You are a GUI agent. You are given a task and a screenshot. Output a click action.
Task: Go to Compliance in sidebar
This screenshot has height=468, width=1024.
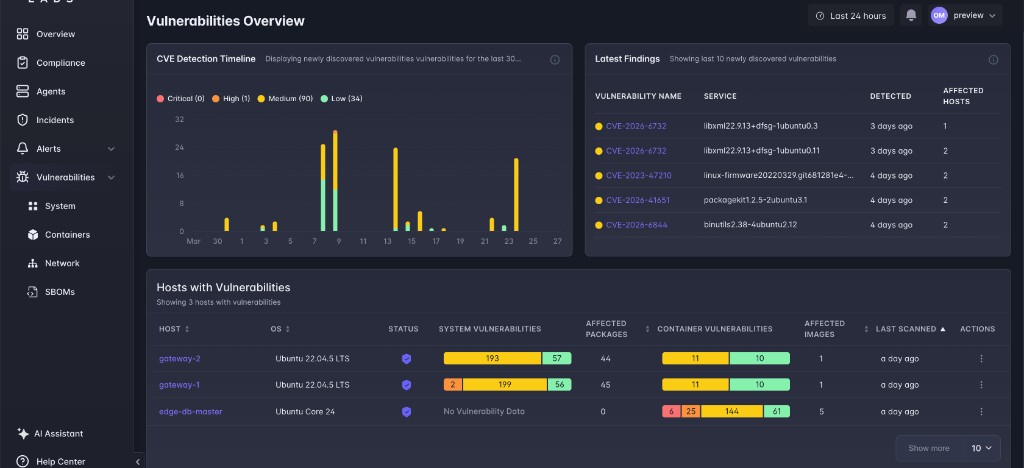point(61,63)
